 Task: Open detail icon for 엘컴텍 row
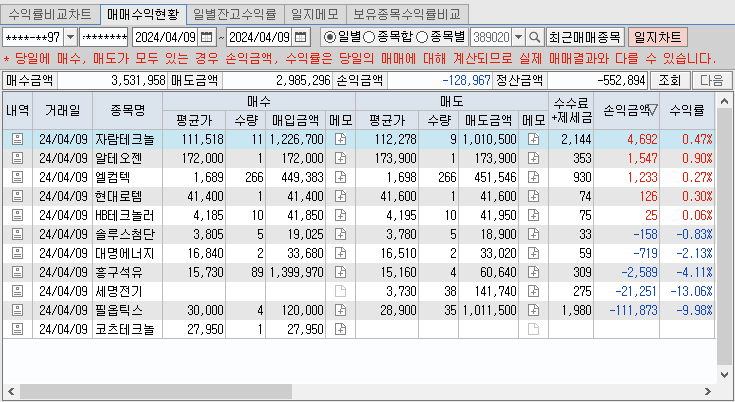tap(17, 177)
